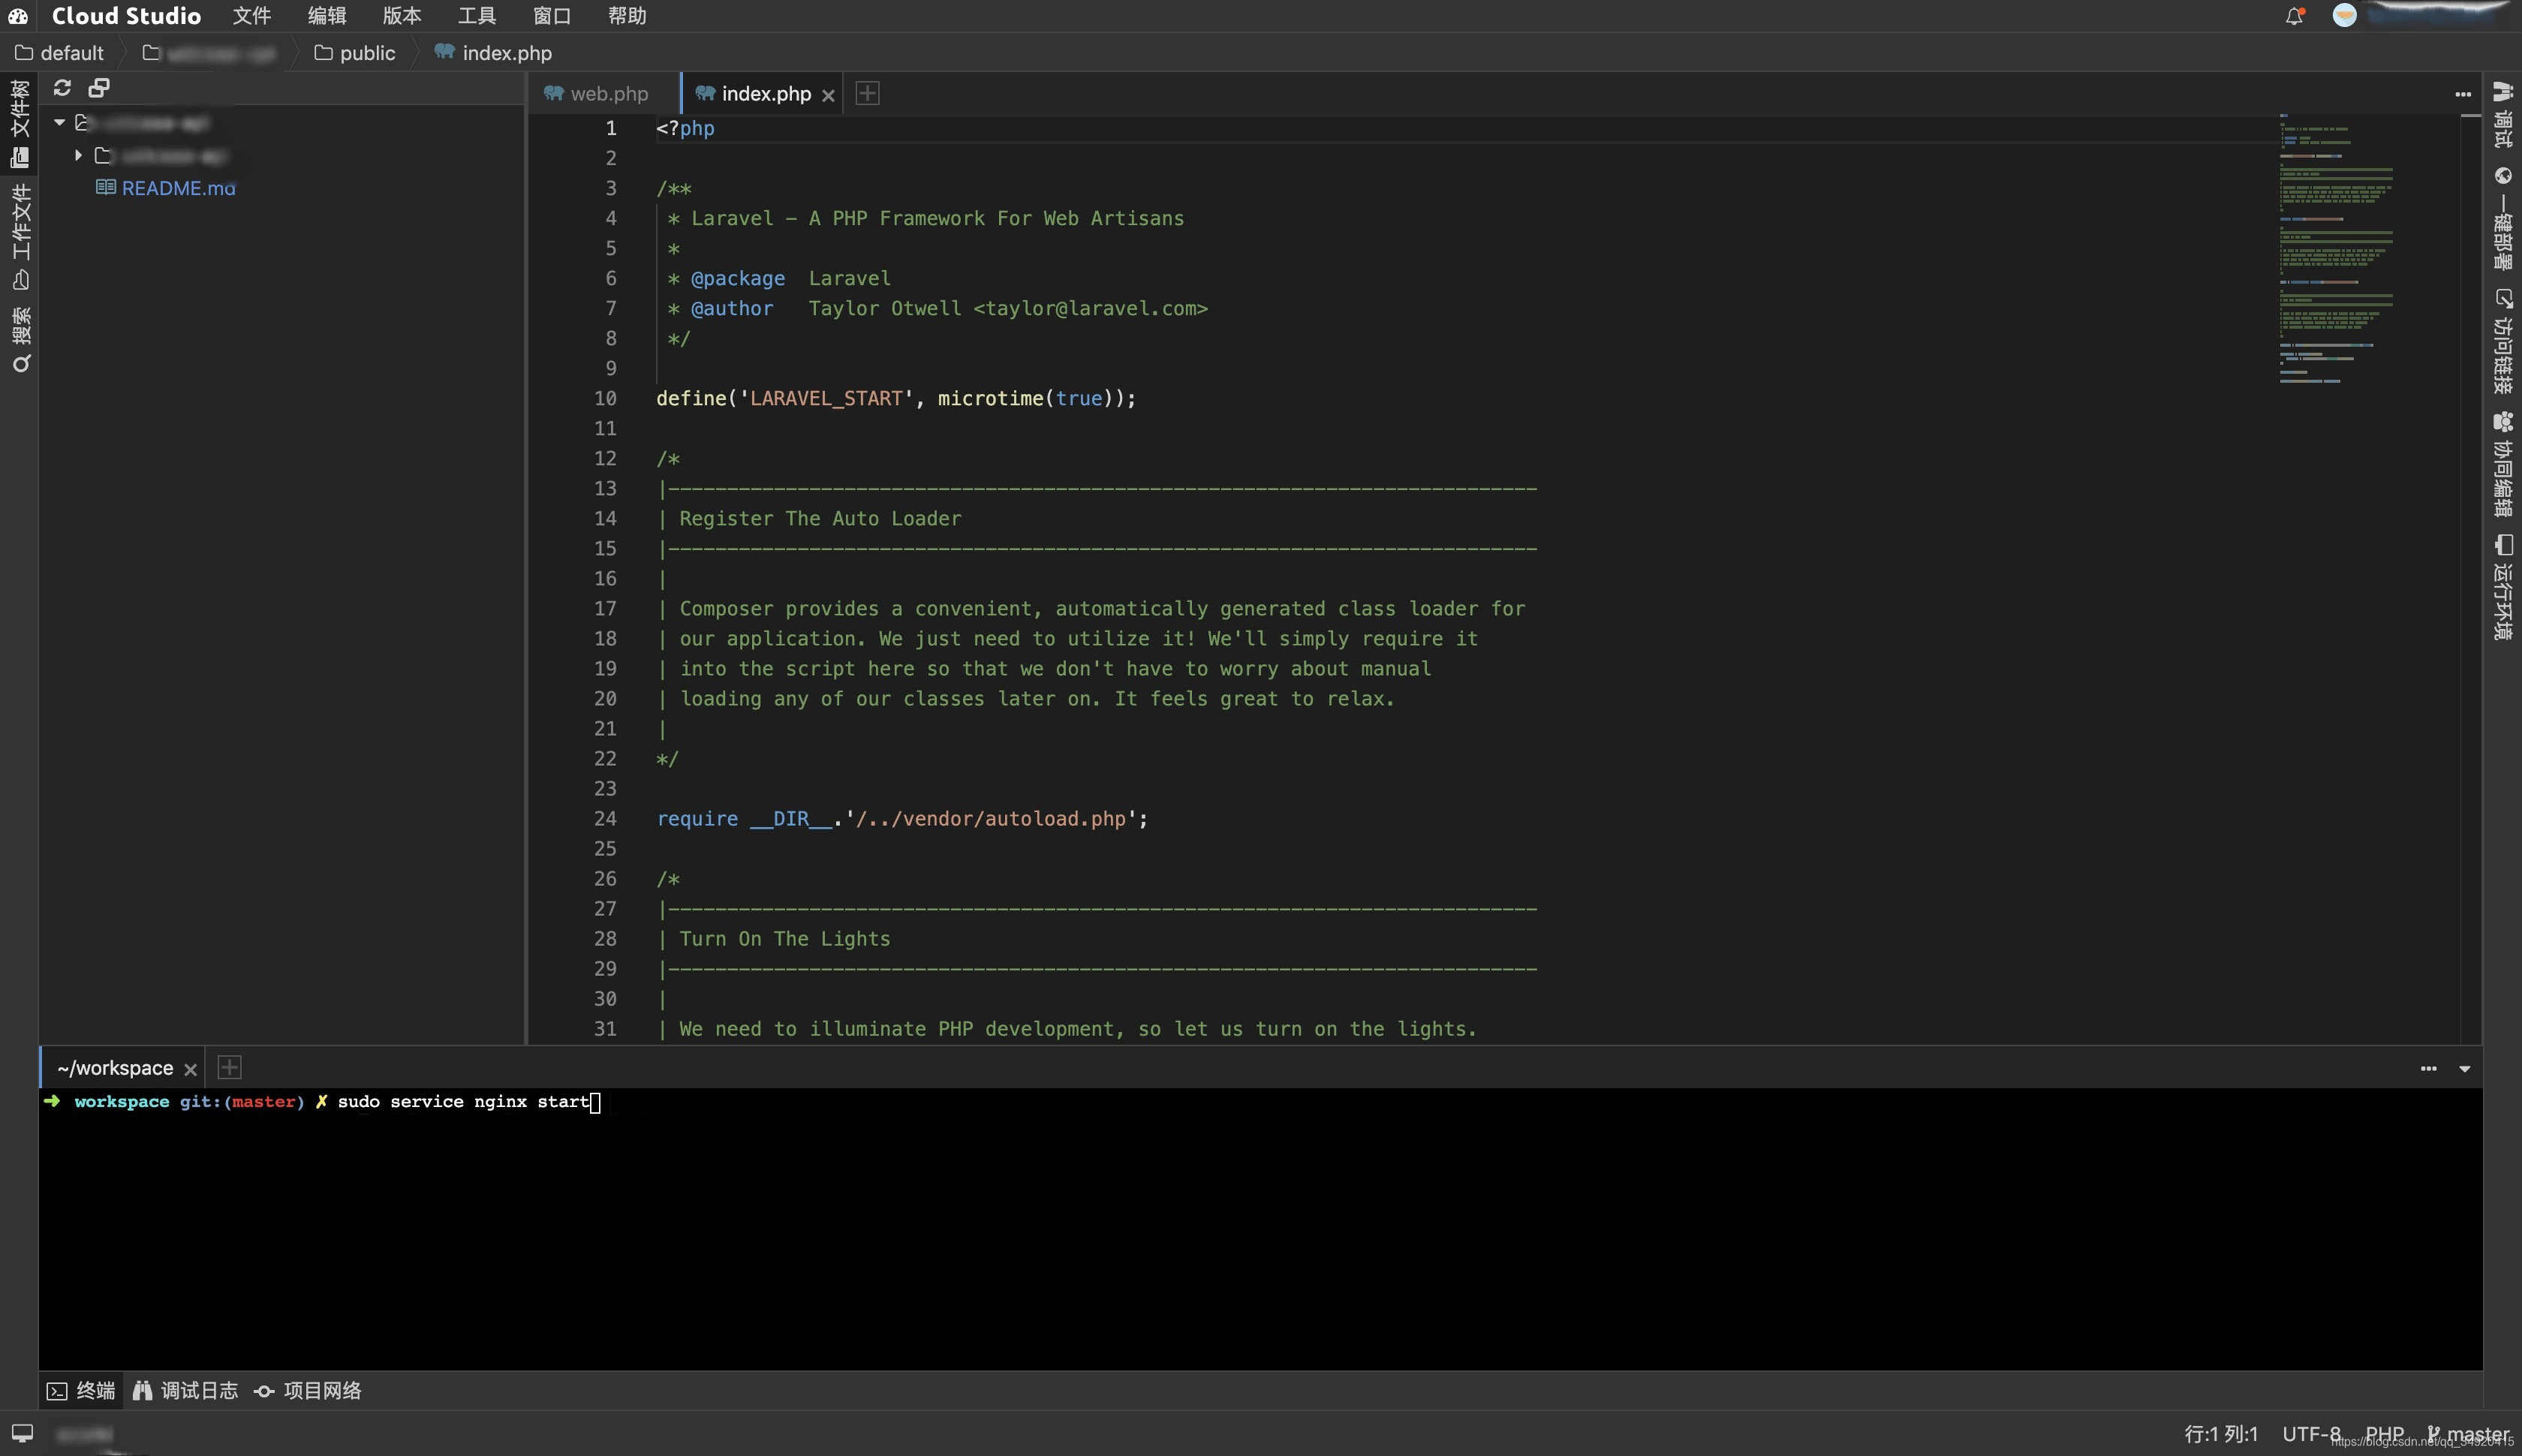Refresh the file tree
The height and width of the screenshot is (1456, 2522).
pos(62,88)
